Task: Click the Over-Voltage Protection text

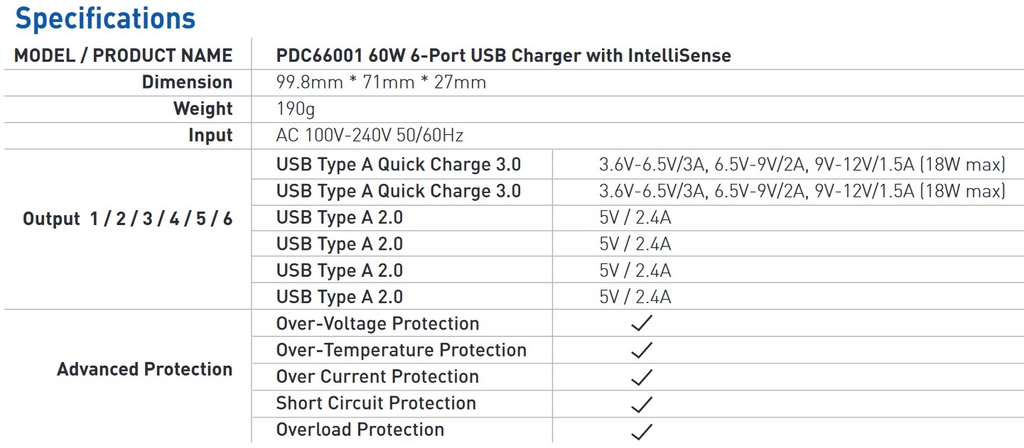Action: pyautogui.click(x=377, y=323)
